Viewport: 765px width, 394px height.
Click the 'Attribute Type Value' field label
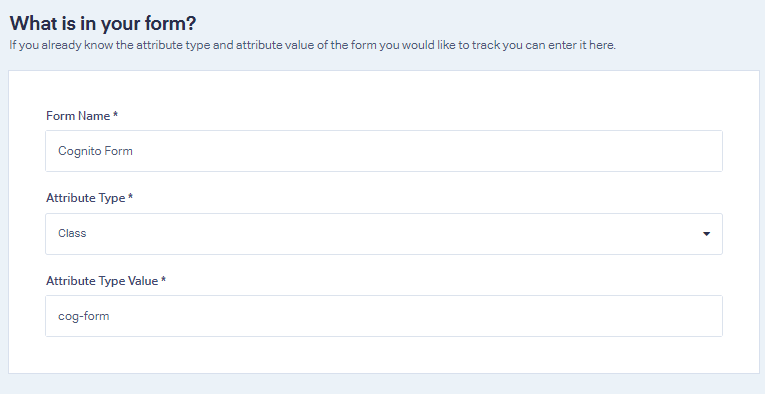click(x=102, y=281)
